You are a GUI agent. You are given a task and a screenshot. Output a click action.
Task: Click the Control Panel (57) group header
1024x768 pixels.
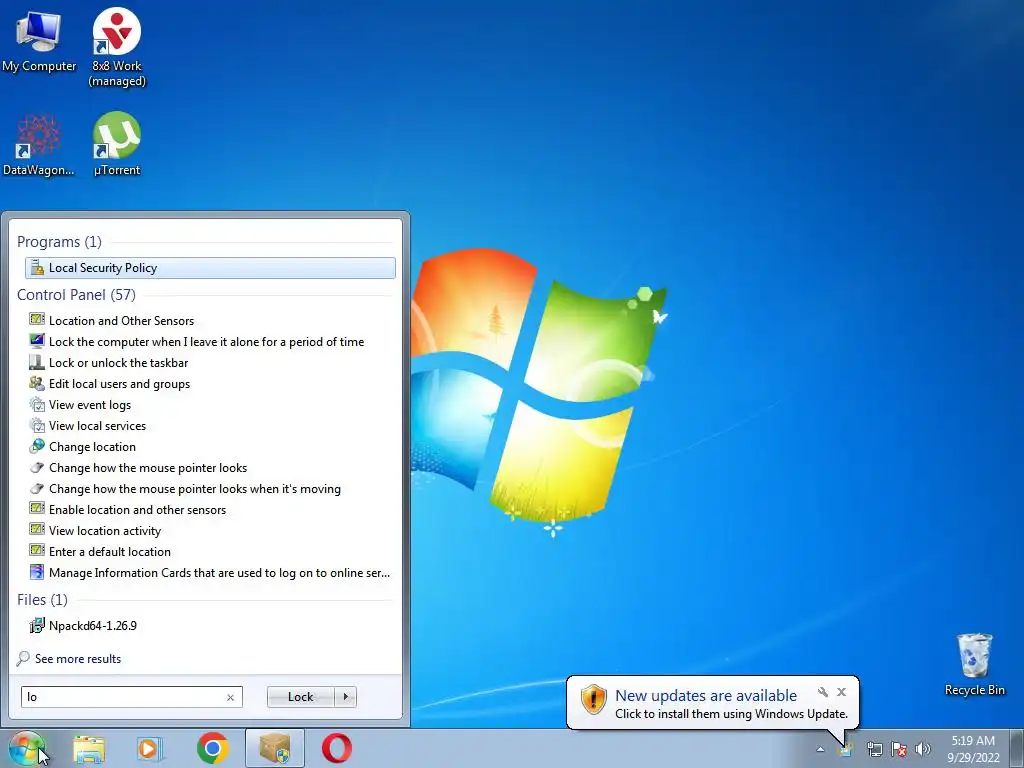click(x=76, y=295)
